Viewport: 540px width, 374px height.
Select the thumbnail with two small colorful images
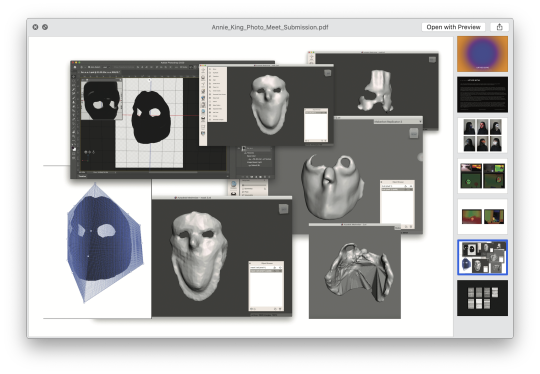482,217
